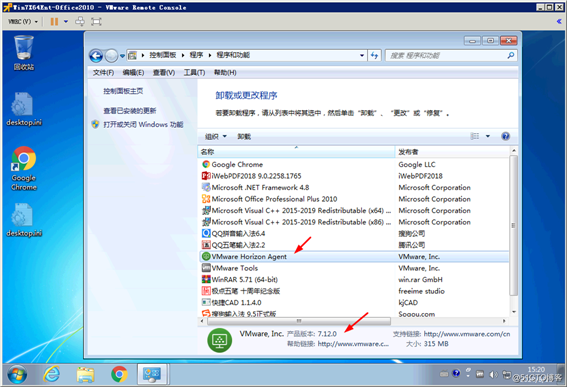Open the 控制面板主页 link
The image size is (567, 387).
pyautogui.click(x=123, y=91)
